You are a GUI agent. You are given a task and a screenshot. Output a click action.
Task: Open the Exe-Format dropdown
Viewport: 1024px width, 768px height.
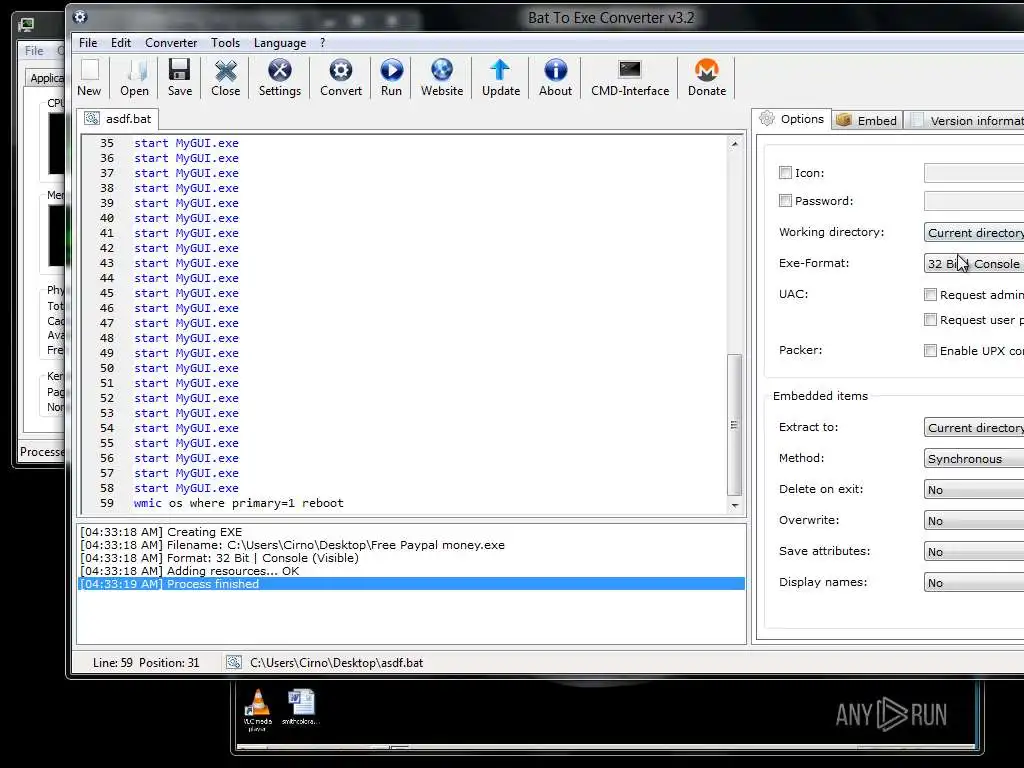tap(974, 263)
